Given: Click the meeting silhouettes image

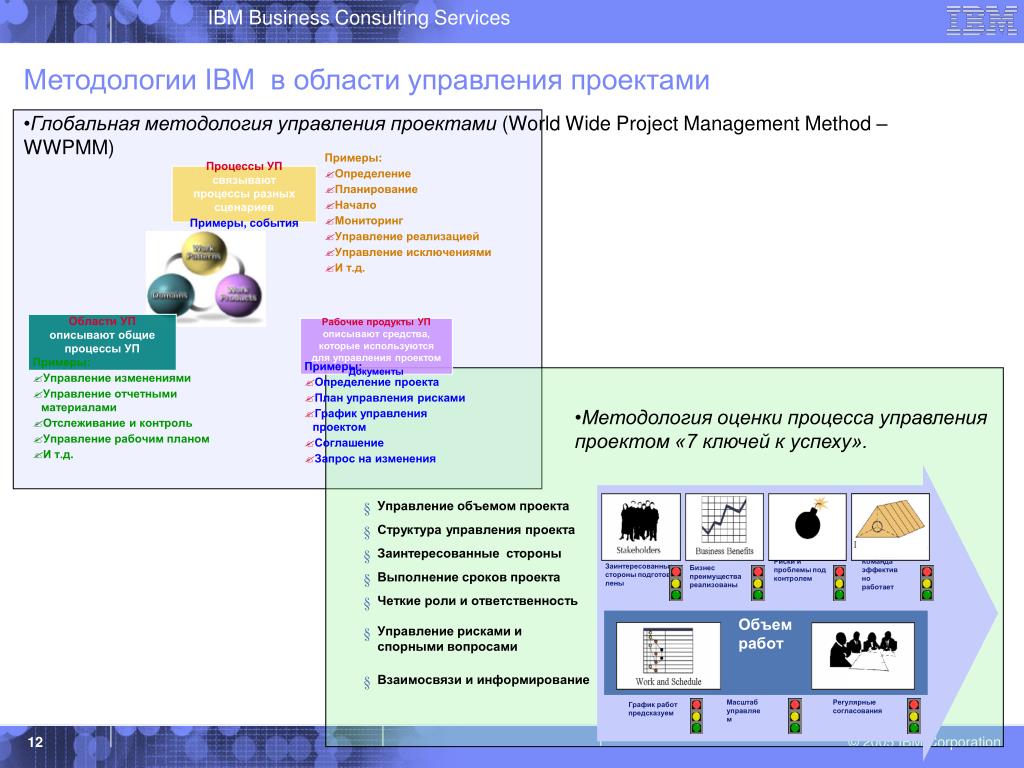Looking at the screenshot, I should (x=863, y=656).
